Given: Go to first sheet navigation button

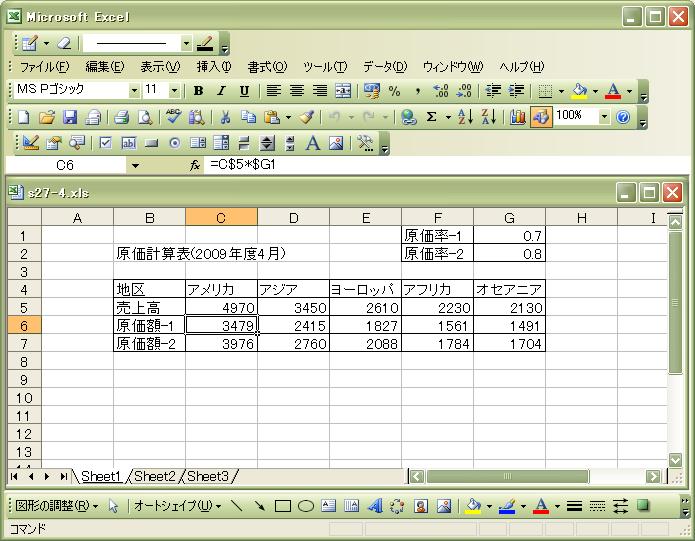Looking at the screenshot, I should coord(14,476).
